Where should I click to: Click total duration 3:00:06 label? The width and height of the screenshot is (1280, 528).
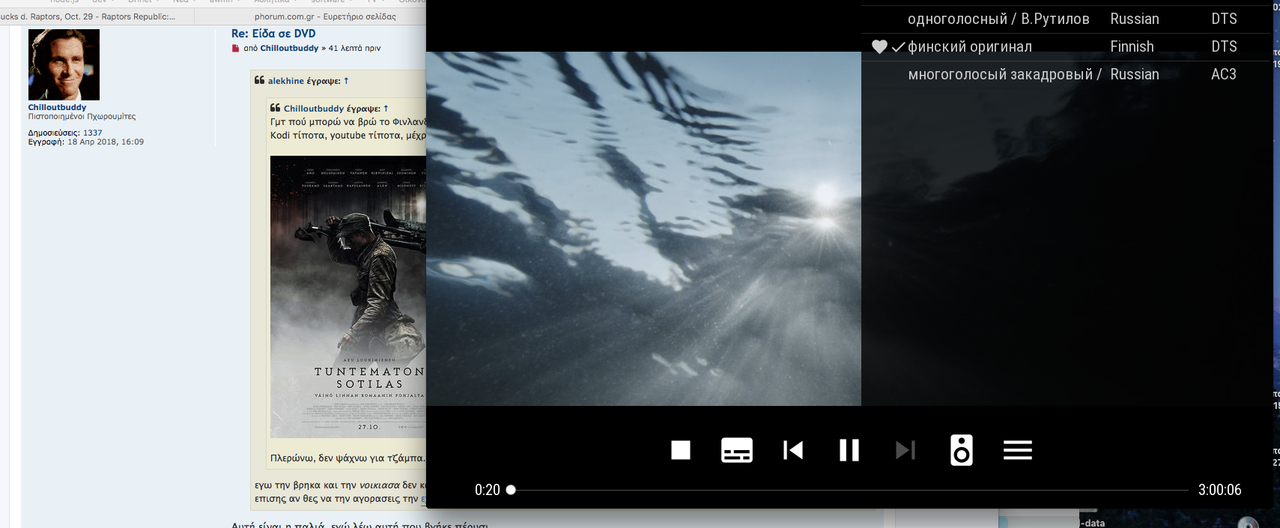pos(1220,490)
